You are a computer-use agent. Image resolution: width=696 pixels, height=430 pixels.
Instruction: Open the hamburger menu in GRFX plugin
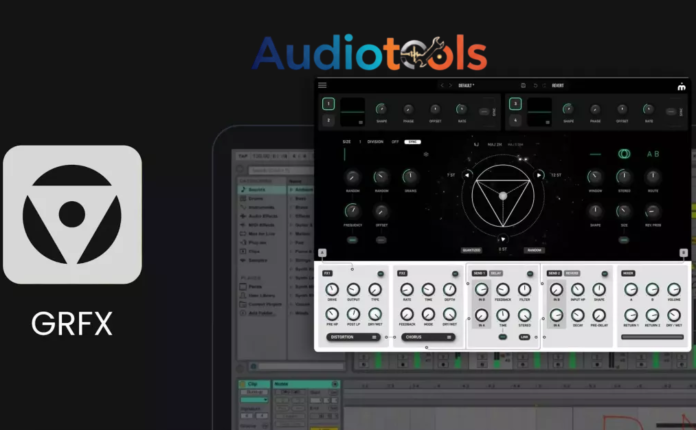pyautogui.click(x=323, y=85)
